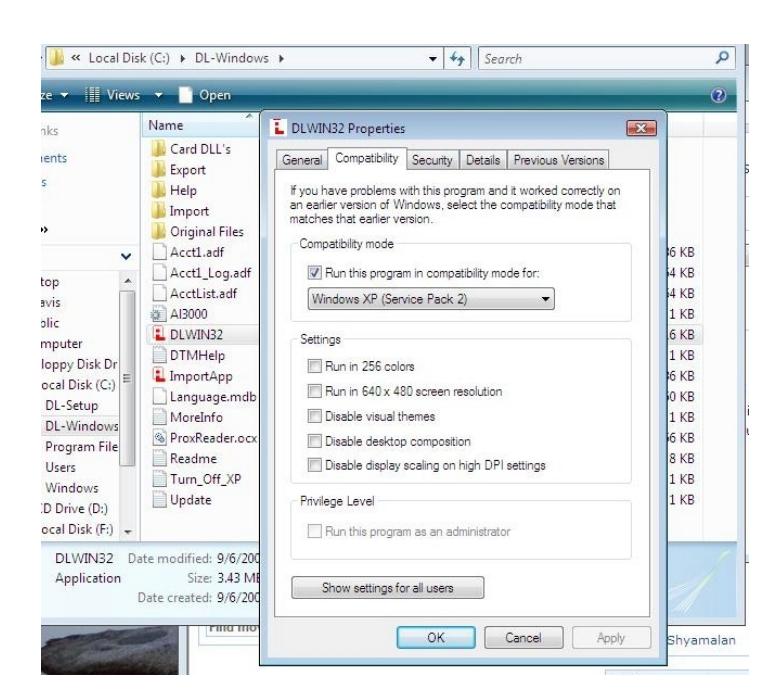This screenshot has width=782, height=699.
Task: Open the Security tab
Action: (x=432, y=160)
